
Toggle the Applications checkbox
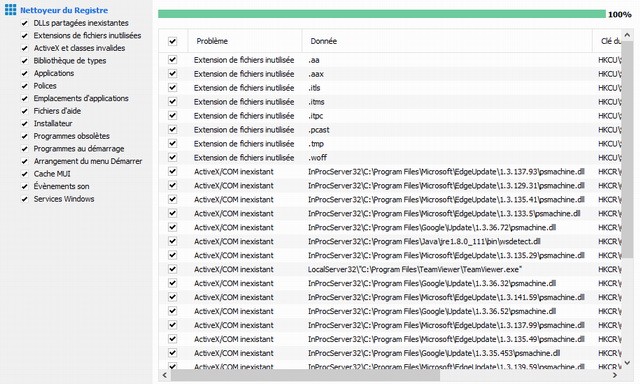tap(24, 73)
